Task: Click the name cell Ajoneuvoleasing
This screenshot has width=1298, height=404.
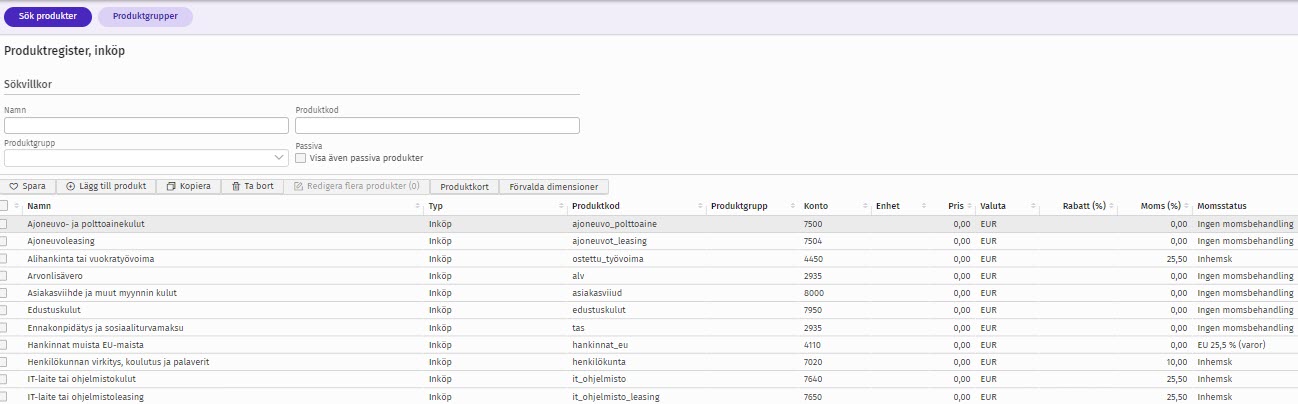Action: click(x=63, y=241)
